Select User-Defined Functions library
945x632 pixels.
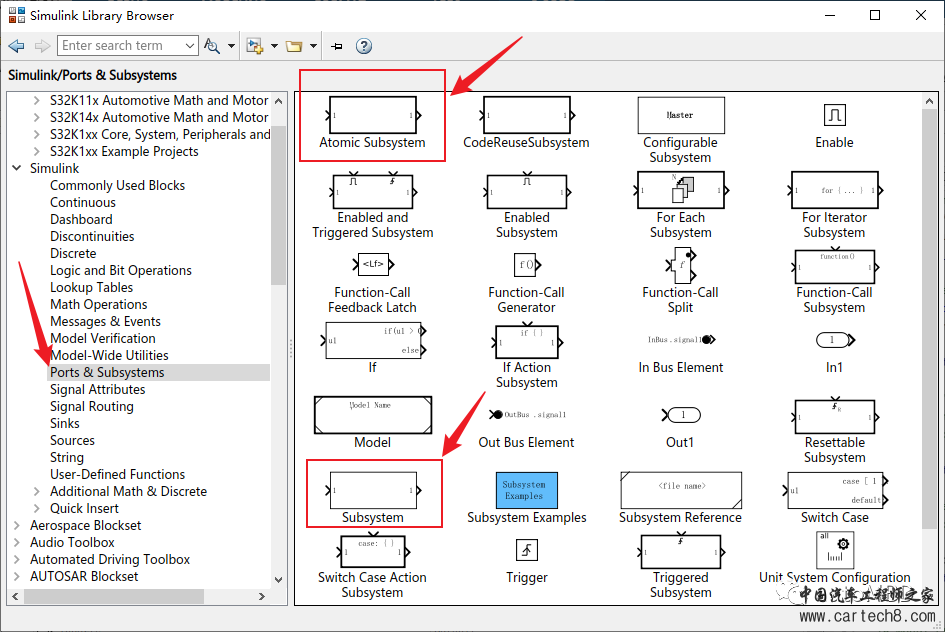[118, 475]
